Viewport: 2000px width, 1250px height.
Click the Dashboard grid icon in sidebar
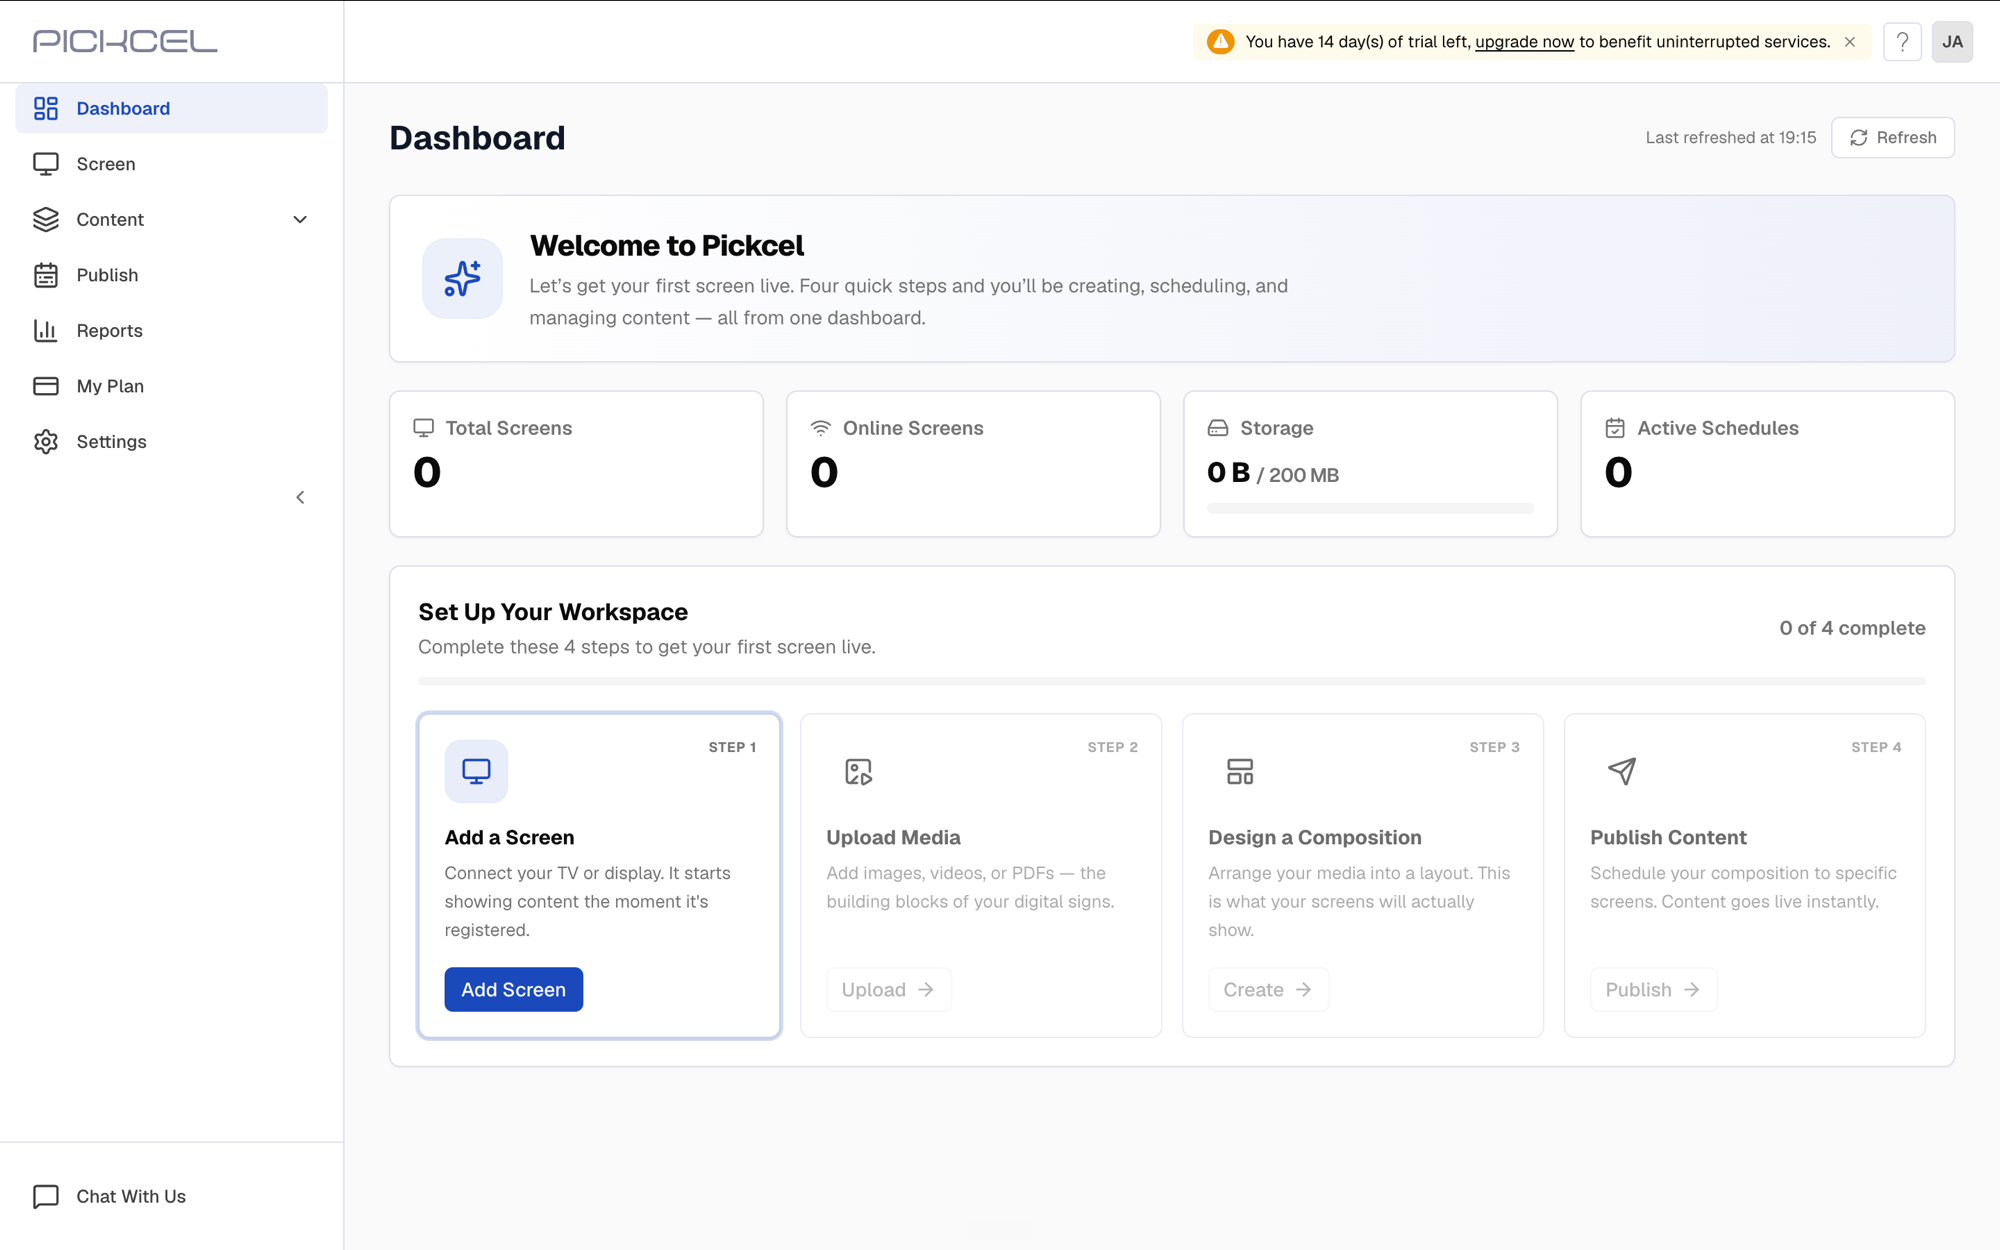tap(46, 108)
